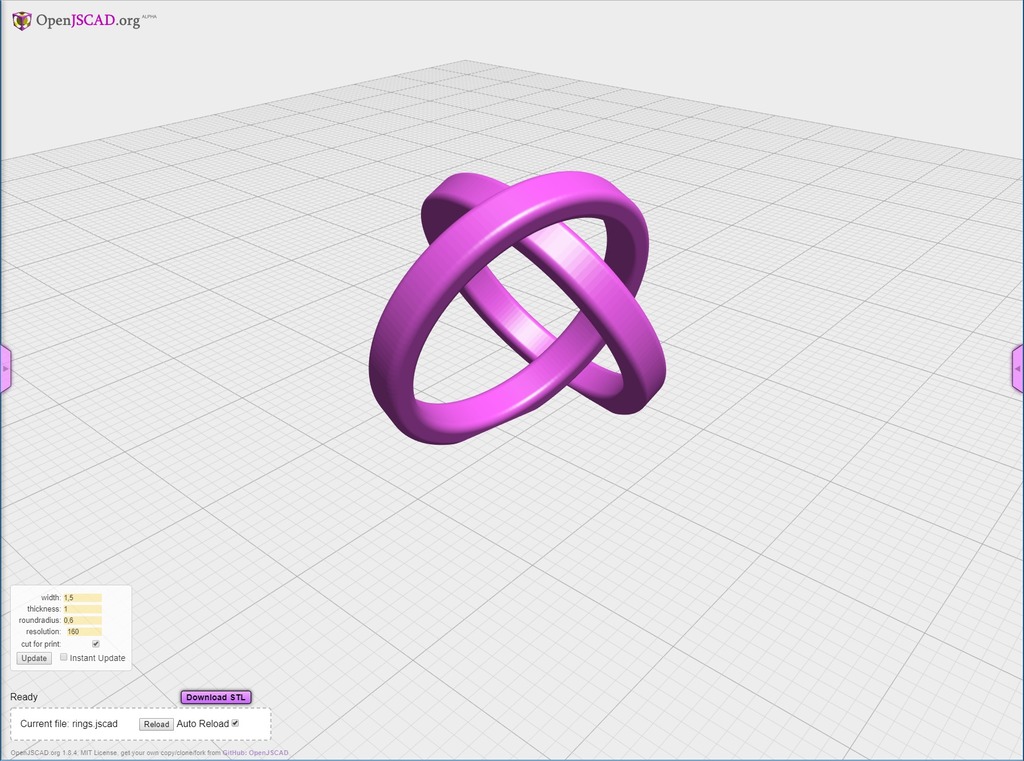Download the model as STL
The height and width of the screenshot is (761, 1024).
(x=216, y=698)
